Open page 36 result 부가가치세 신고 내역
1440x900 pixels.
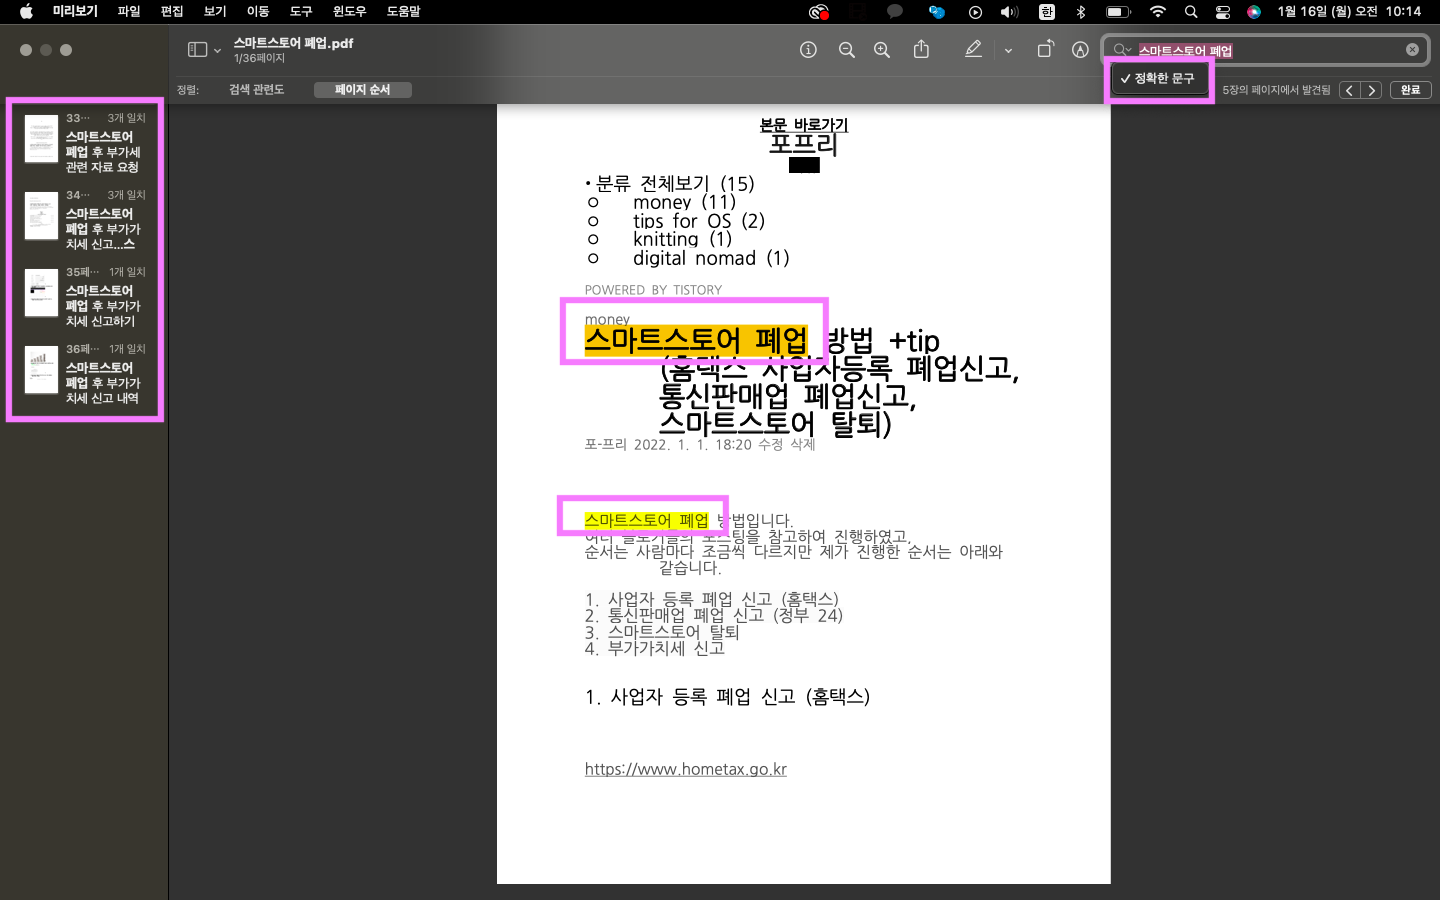point(85,375)
